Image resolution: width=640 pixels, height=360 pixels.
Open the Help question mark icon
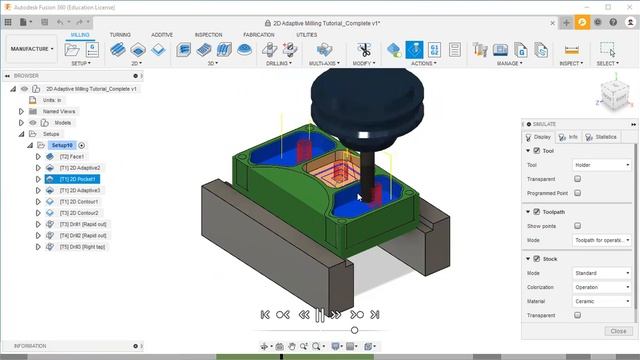(613, 22)
